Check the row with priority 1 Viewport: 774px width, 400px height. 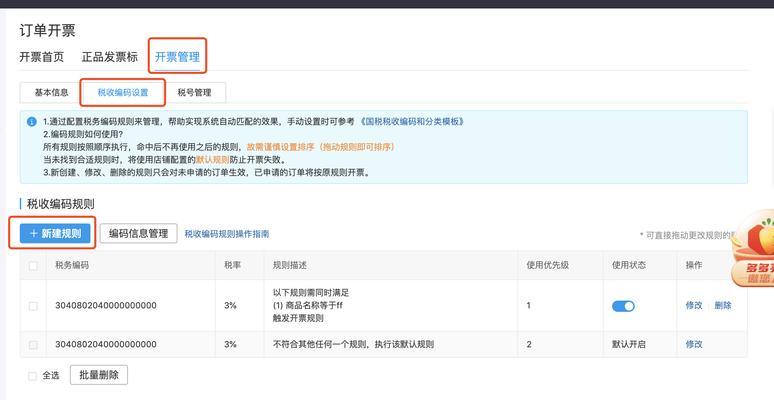[x=33, y=306]
